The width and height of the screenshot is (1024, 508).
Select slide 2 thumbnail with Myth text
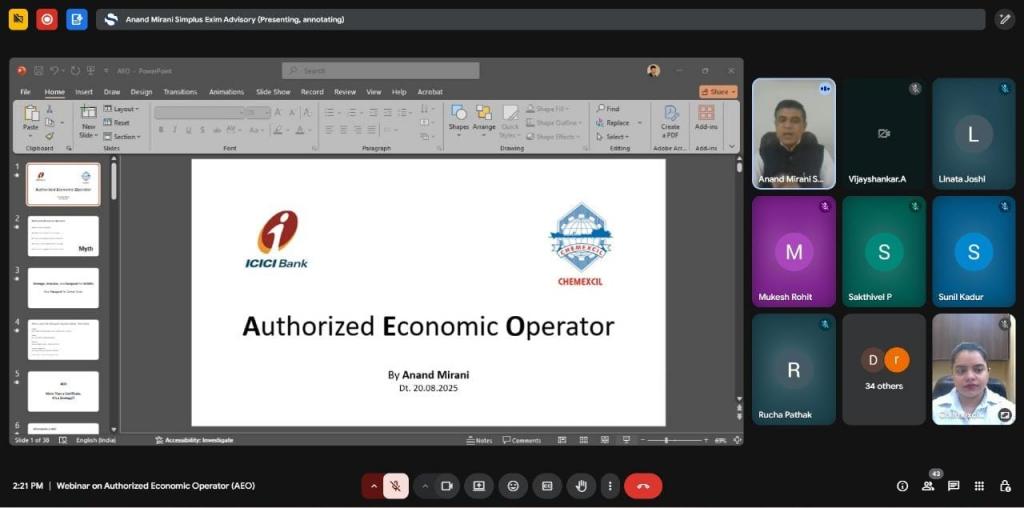point(63,236)
